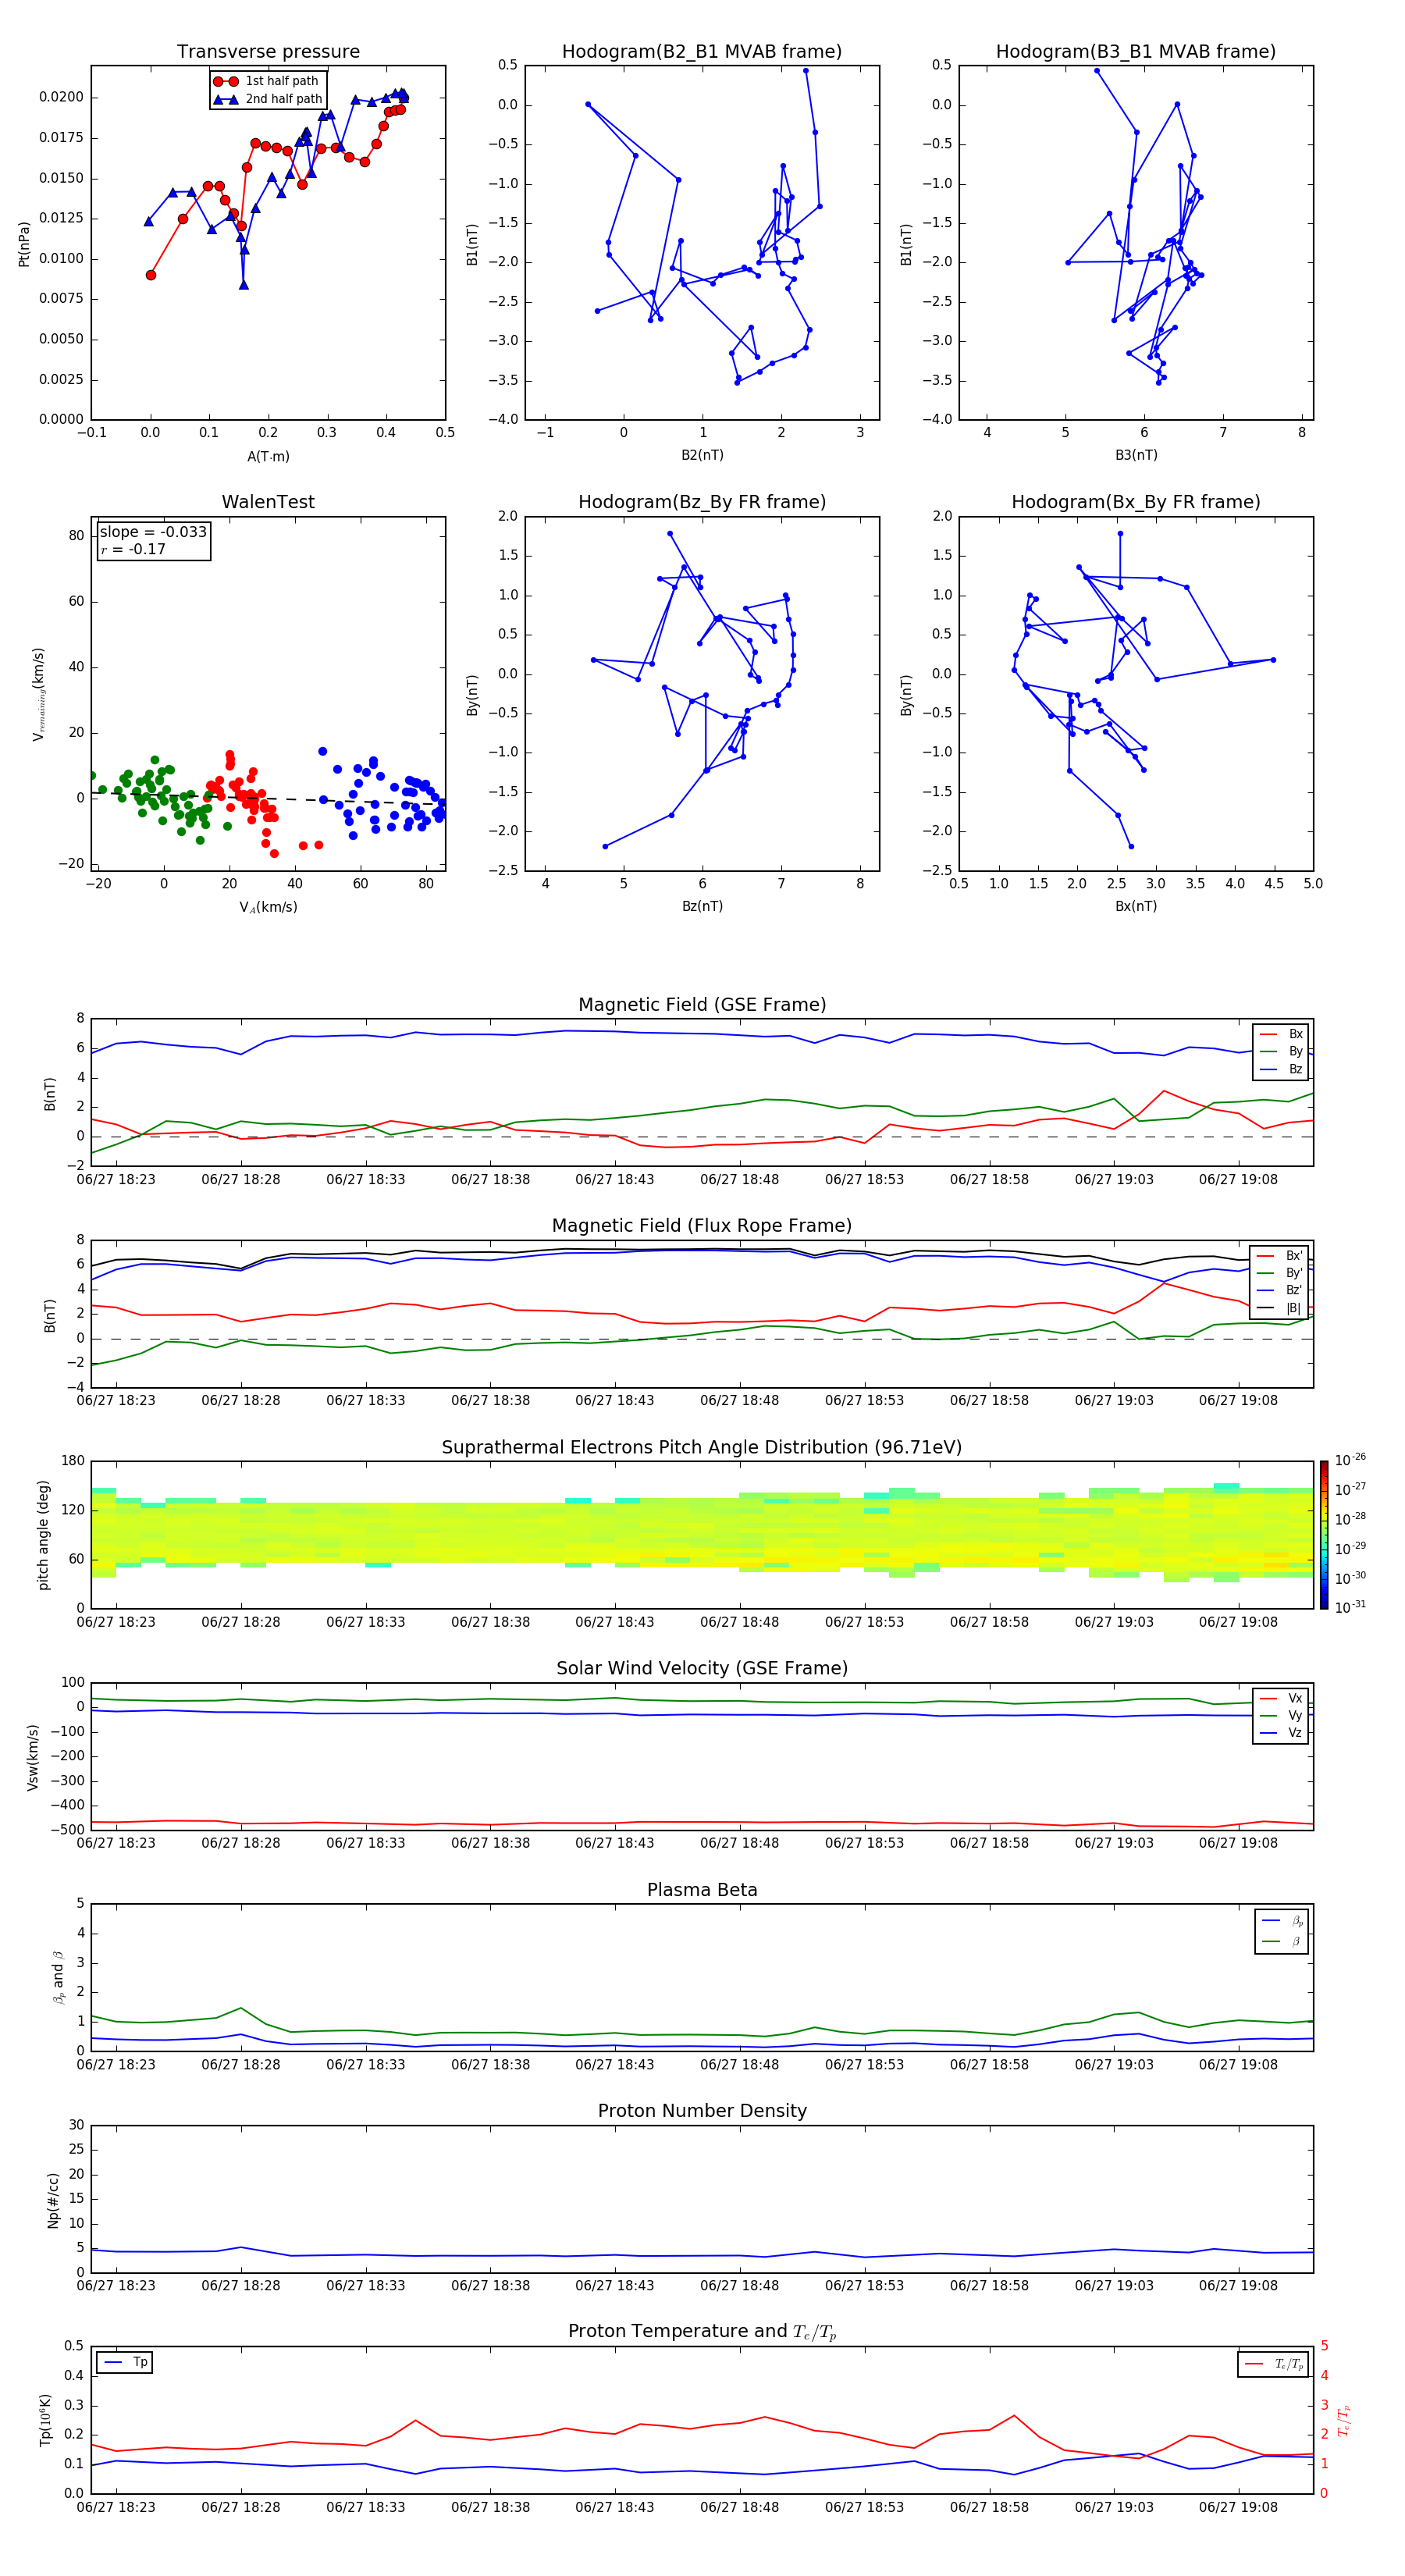Select the Suprathermal Electrons Pitch Angle Distribution title

702,1448
